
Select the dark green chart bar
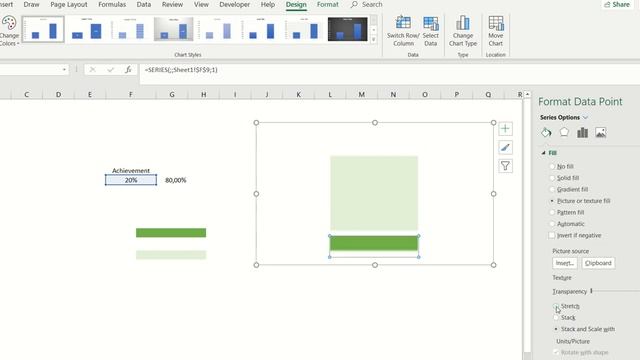click(374, 243)
